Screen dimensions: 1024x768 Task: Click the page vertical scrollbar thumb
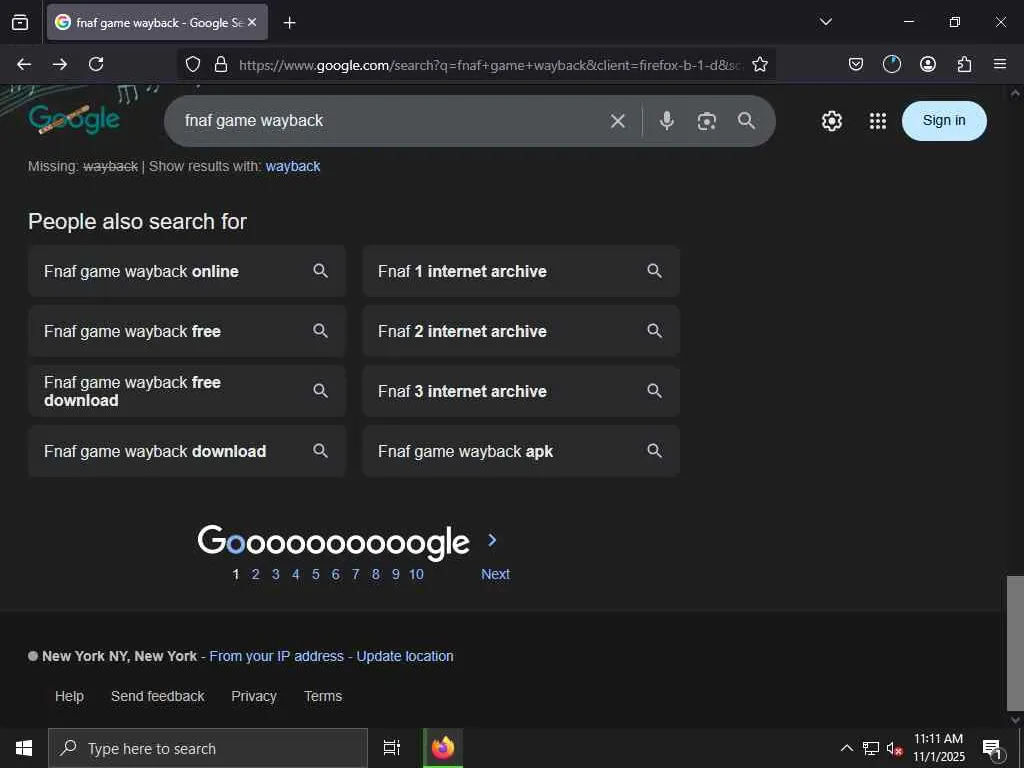click(x=1015, y=643)
